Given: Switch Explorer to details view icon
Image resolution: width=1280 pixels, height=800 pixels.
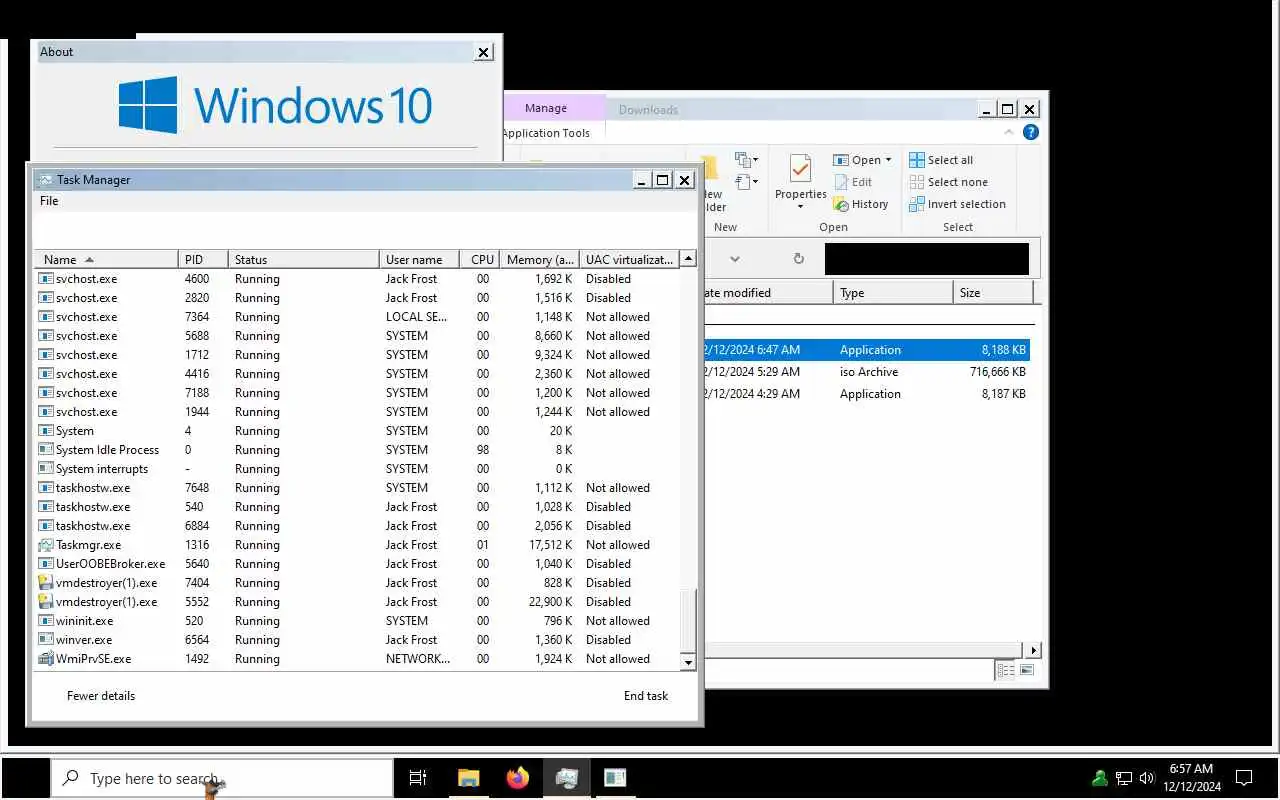Looking at the screenshot, I should [1006, 670].
